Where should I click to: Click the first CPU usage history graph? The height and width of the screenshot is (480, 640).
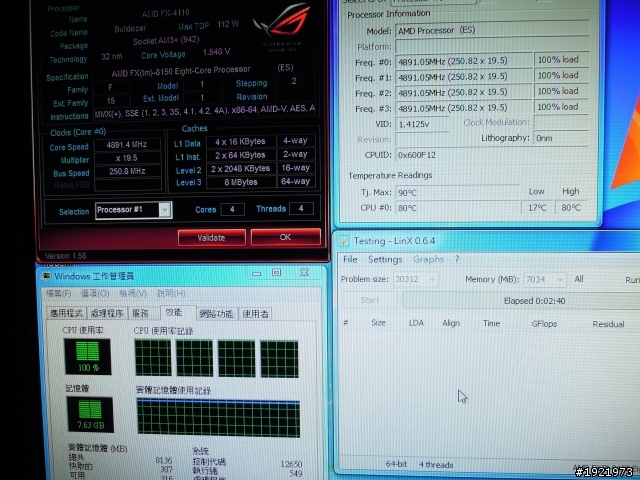153,358
